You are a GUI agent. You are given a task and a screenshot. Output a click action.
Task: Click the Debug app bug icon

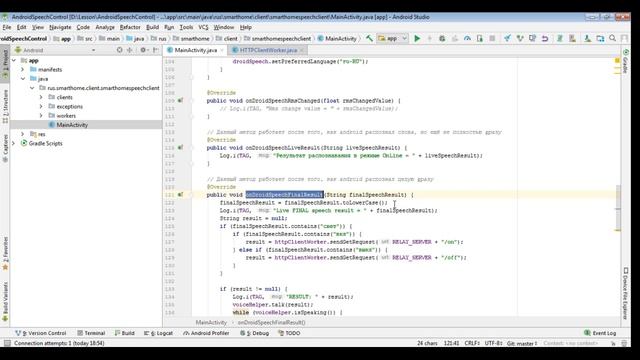(x=442, y=38)
